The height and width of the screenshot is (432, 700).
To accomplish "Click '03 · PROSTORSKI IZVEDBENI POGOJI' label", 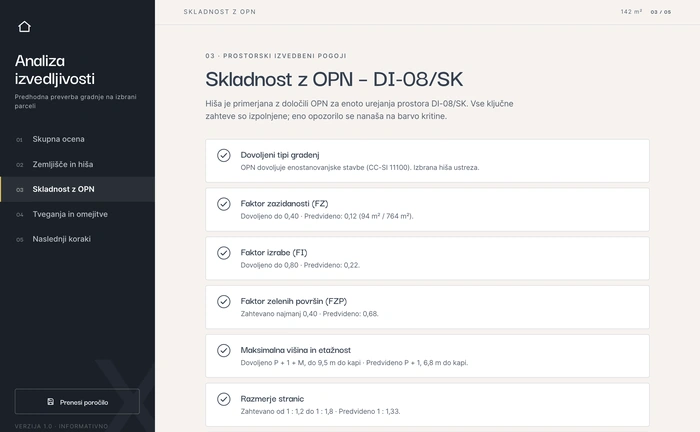I will click(x=276, y=56).
